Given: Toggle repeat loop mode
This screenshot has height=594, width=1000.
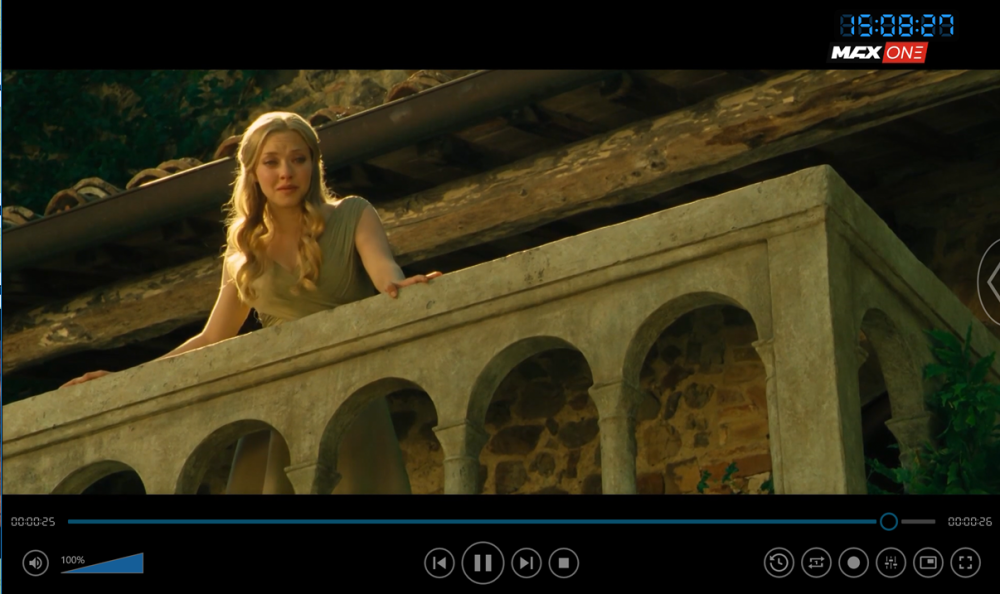Looking at the screenshot, I should coord(816,563).
